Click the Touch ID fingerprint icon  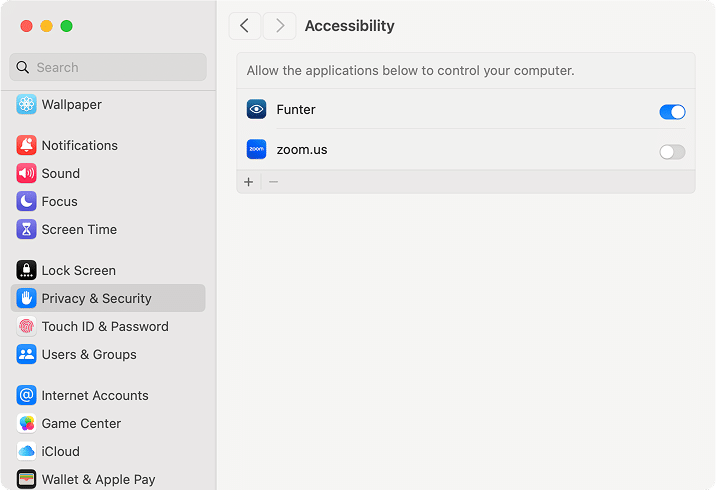click(26, 327)
